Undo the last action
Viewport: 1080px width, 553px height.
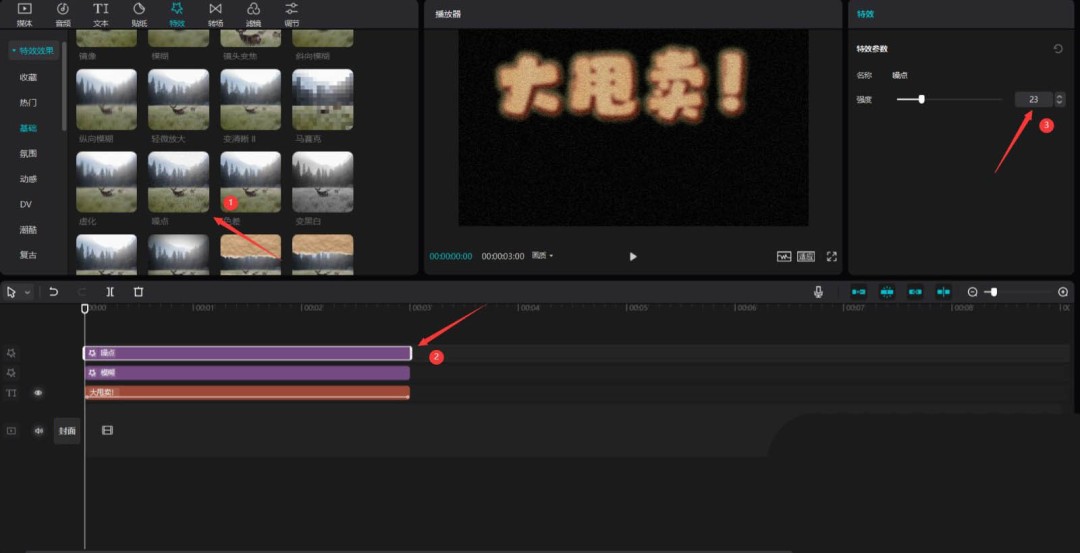[54, 292]
